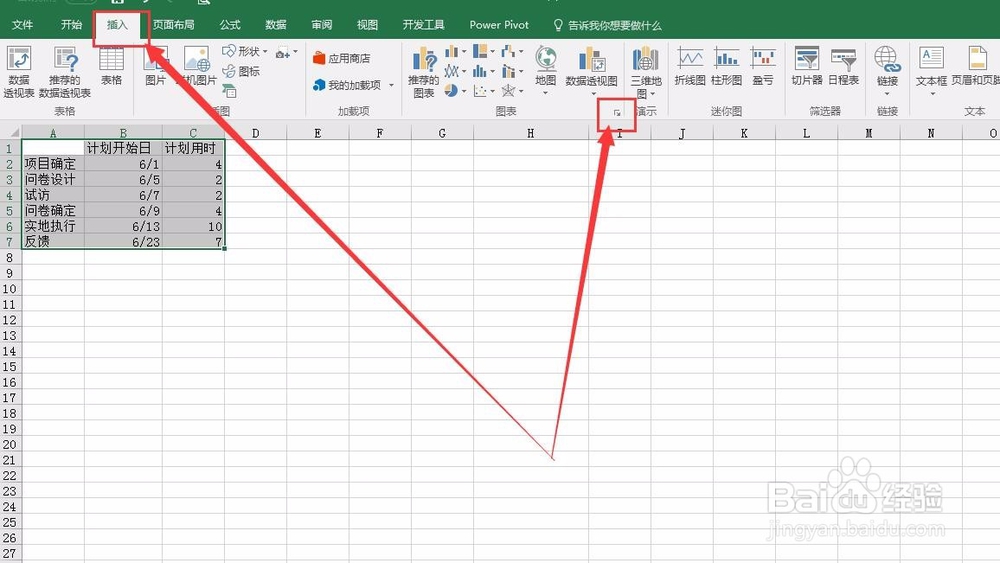The height and width of the screenshot is (563, 1000).
Task: Open the statistic (histogram) chart dropdown
Action: (x=484, y=71)
